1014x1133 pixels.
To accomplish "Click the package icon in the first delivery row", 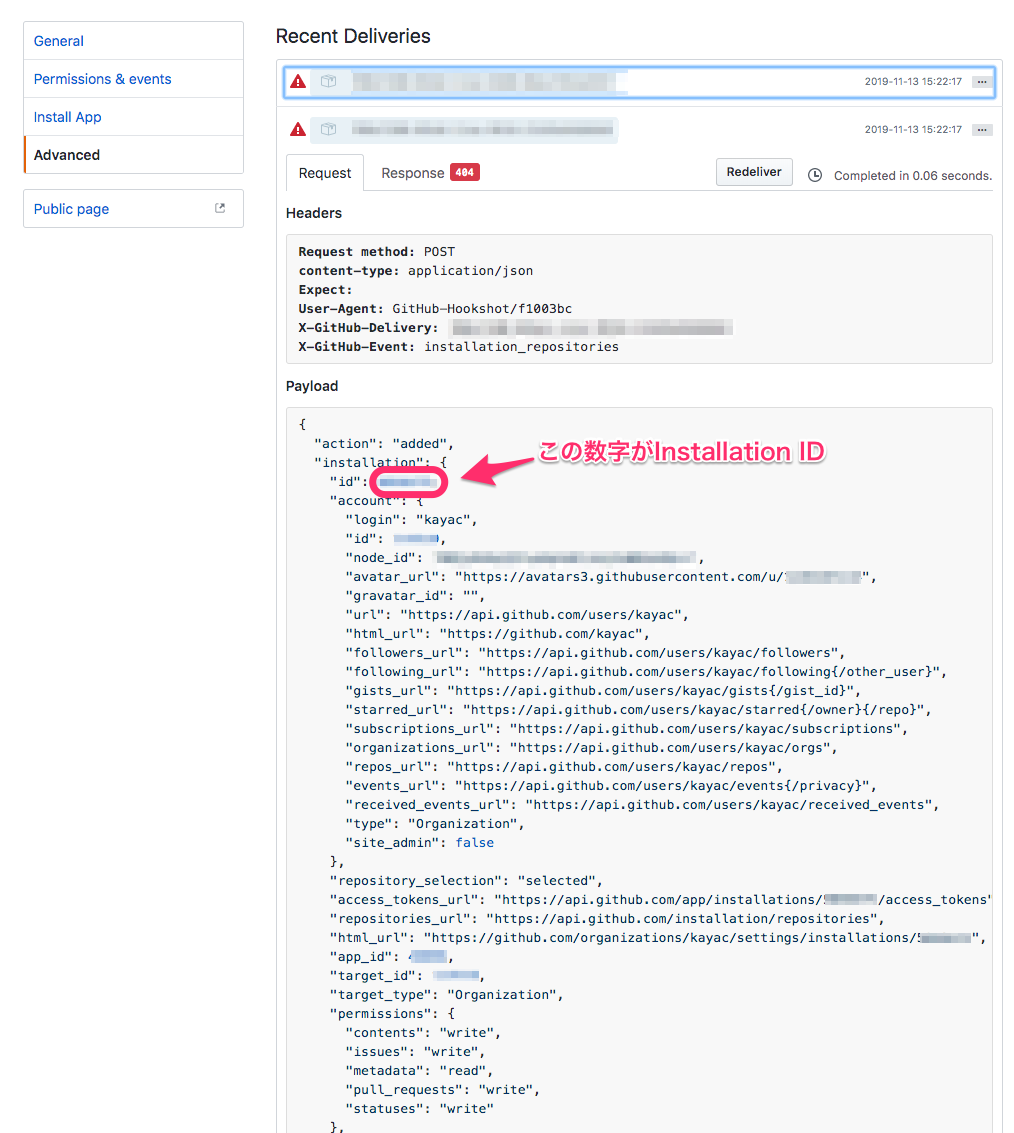I will tap(329, 82).
